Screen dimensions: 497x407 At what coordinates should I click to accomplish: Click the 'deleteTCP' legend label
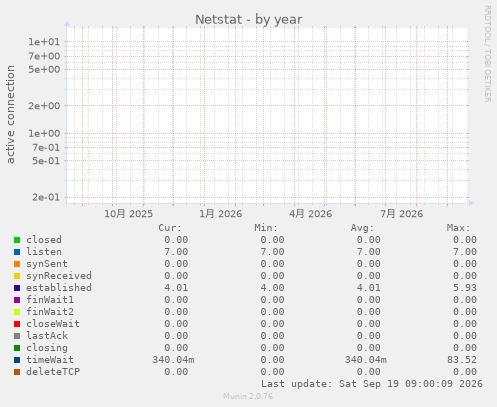tap(53, 372)
